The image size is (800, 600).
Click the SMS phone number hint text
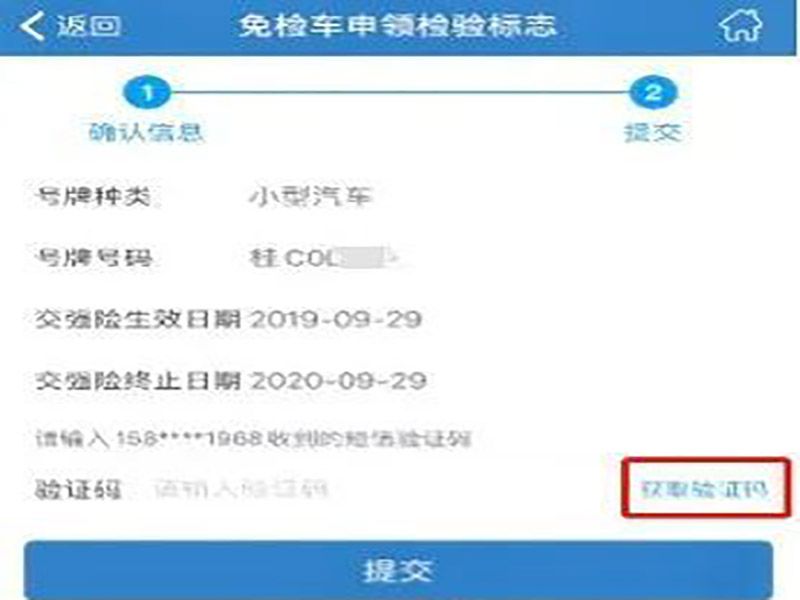coord(253,438)
